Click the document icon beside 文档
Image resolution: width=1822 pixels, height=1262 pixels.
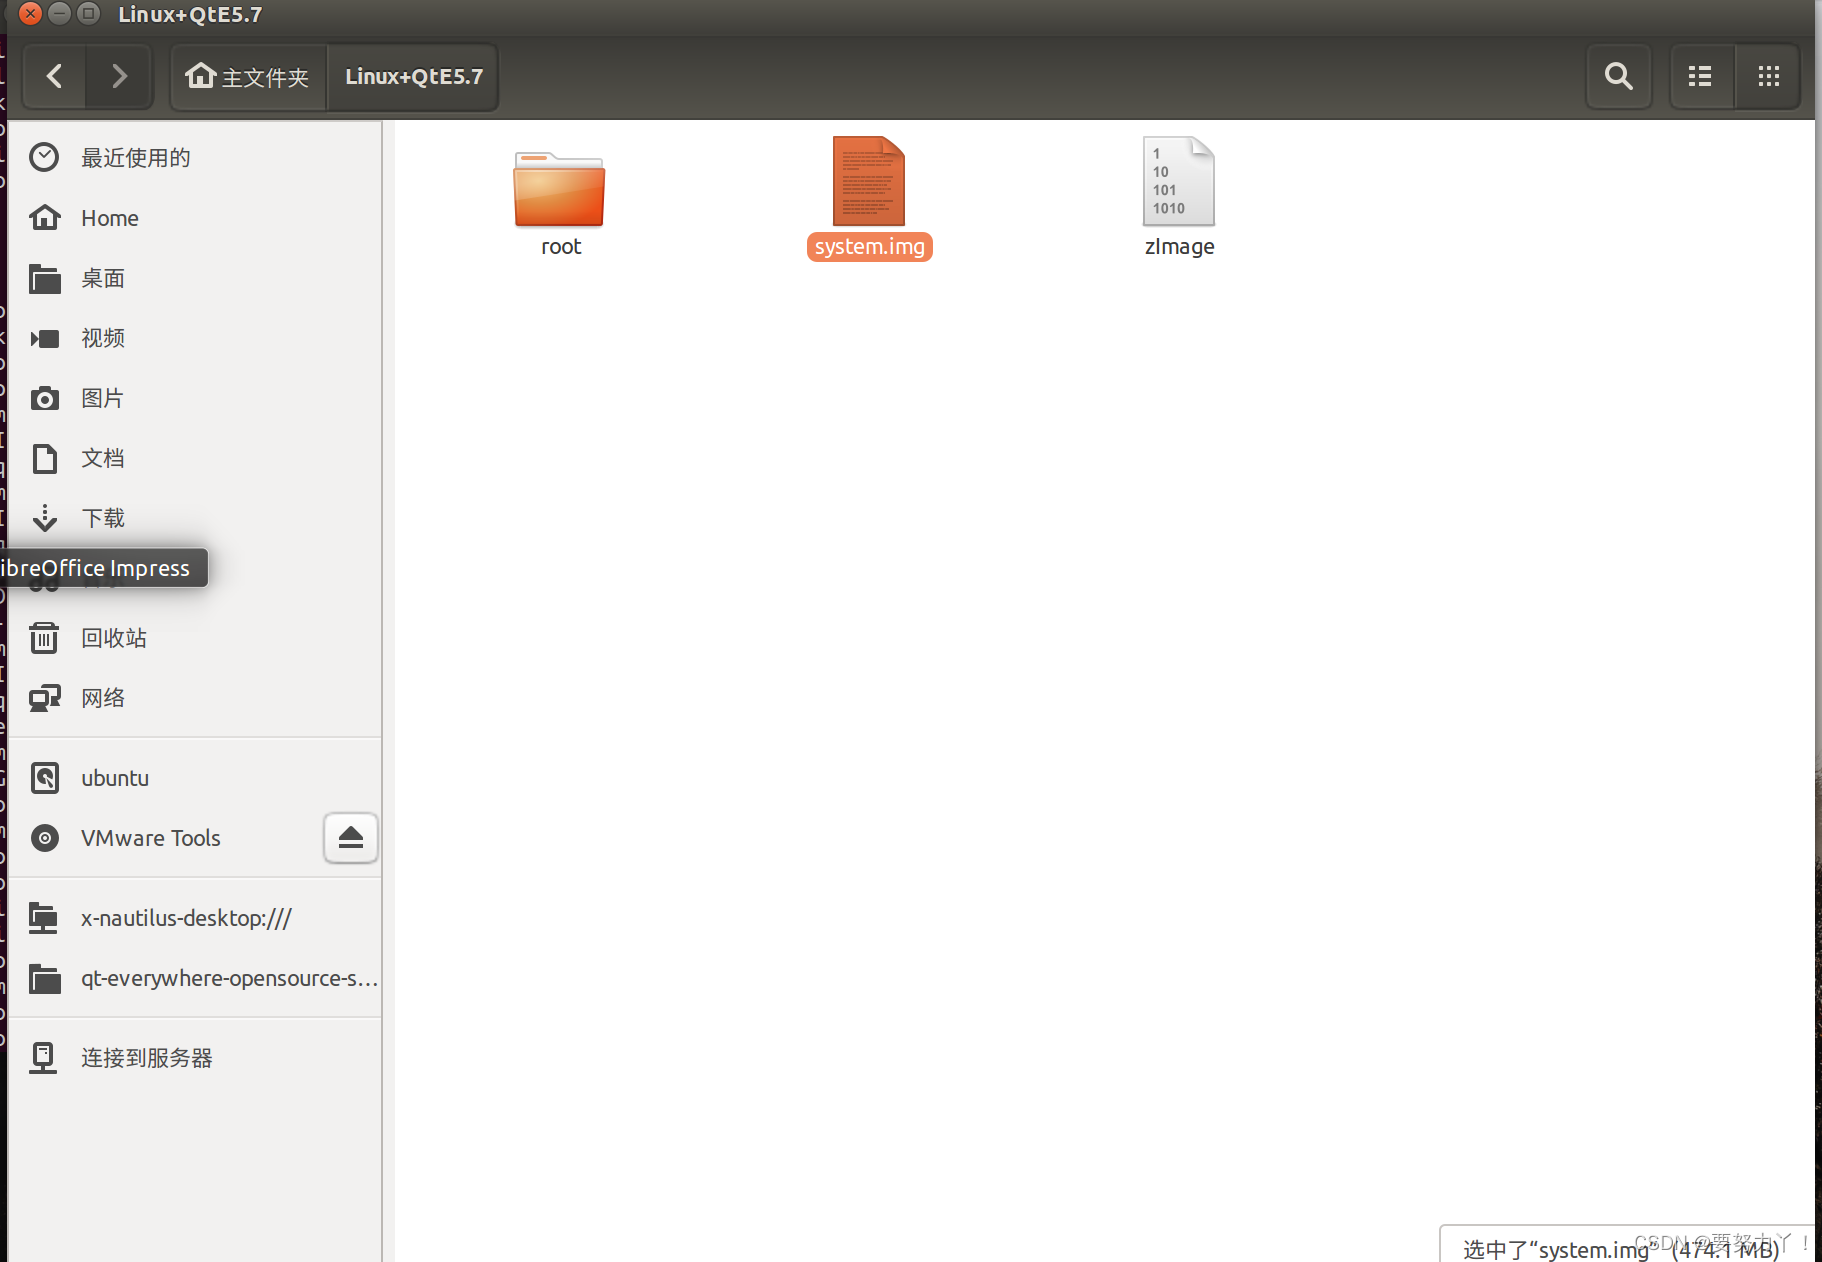tap(44, 458)
